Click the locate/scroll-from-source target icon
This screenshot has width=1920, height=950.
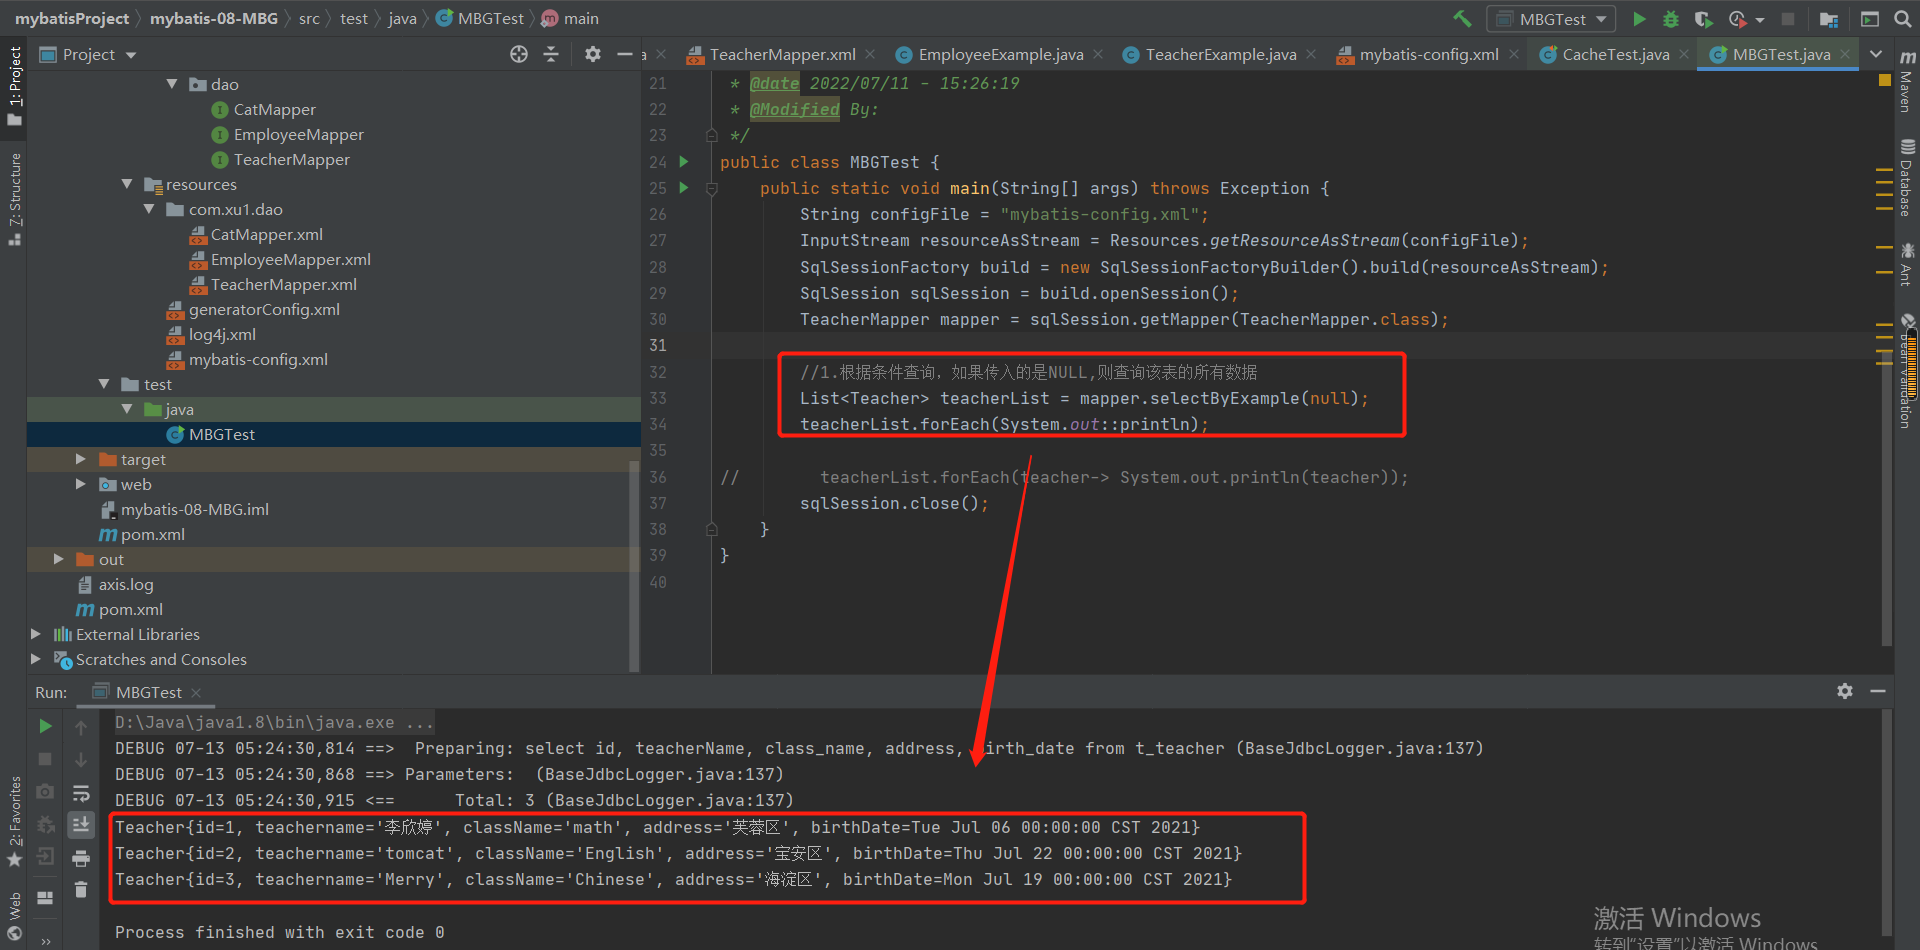[519, 54]
